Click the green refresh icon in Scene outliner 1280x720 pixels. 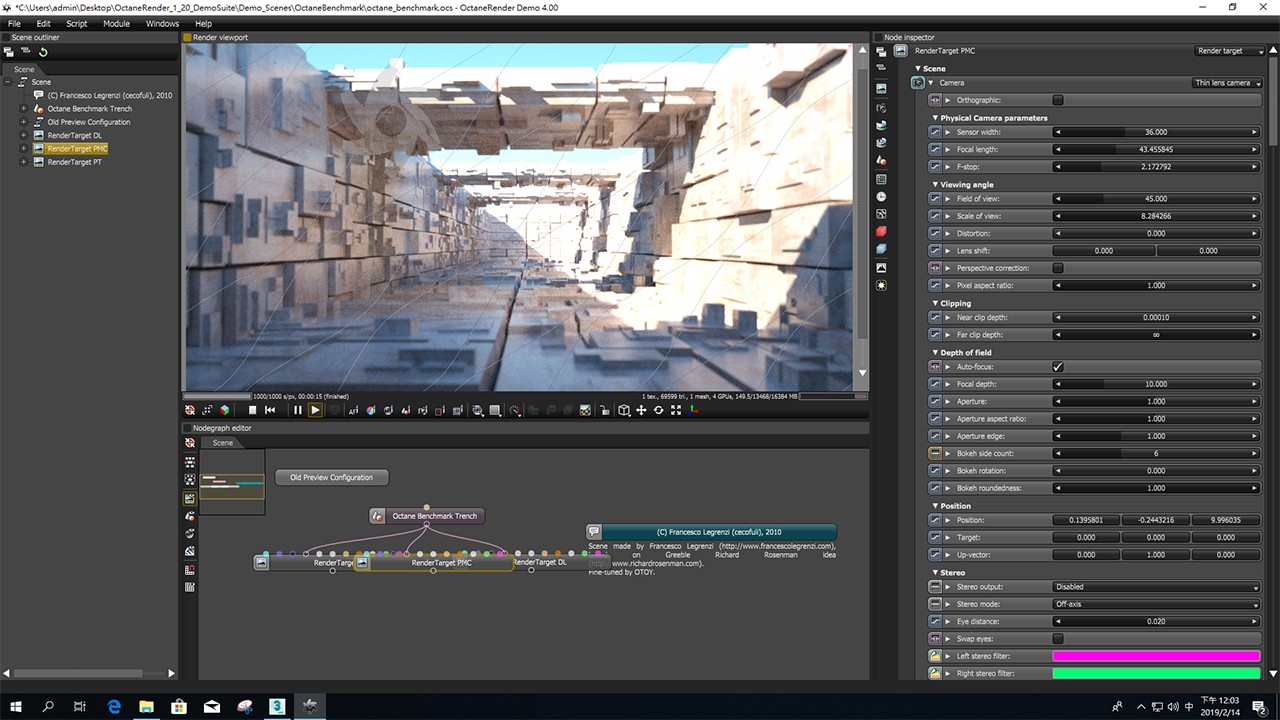pos(43,52)
